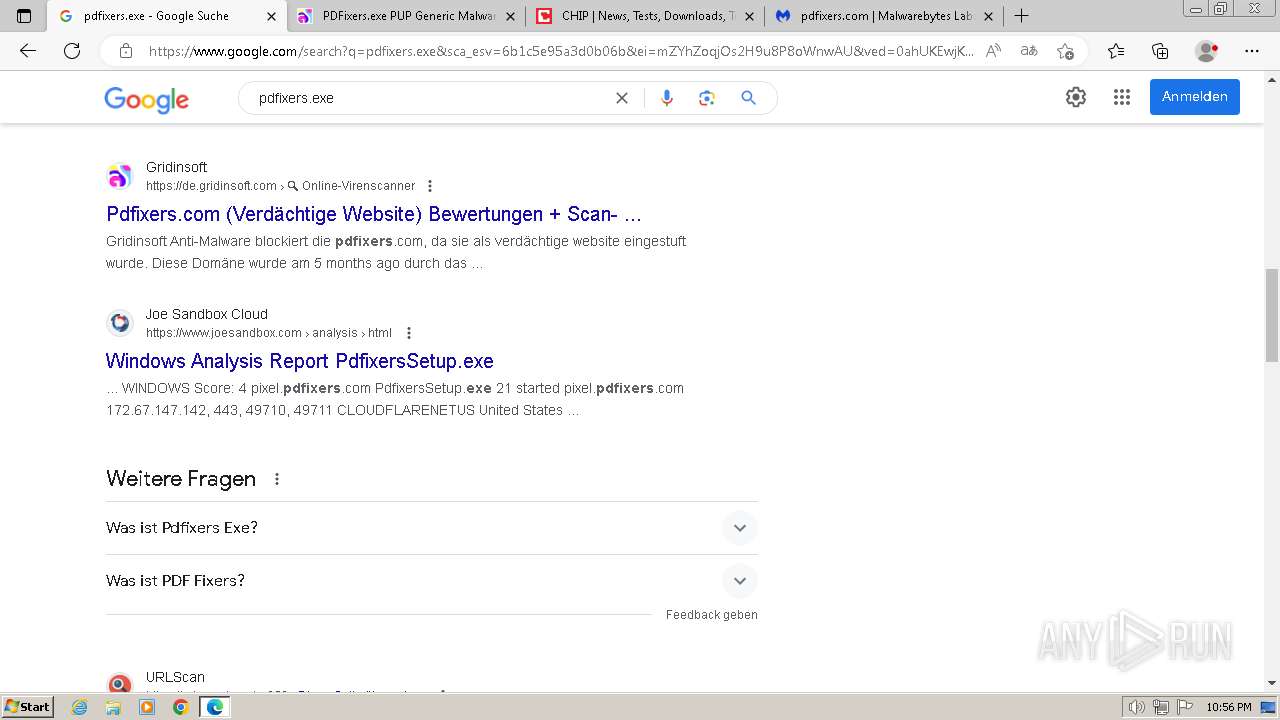The image size is (1280, 720).
Task: Click Feedback geben link
Action: click(712, 615)
